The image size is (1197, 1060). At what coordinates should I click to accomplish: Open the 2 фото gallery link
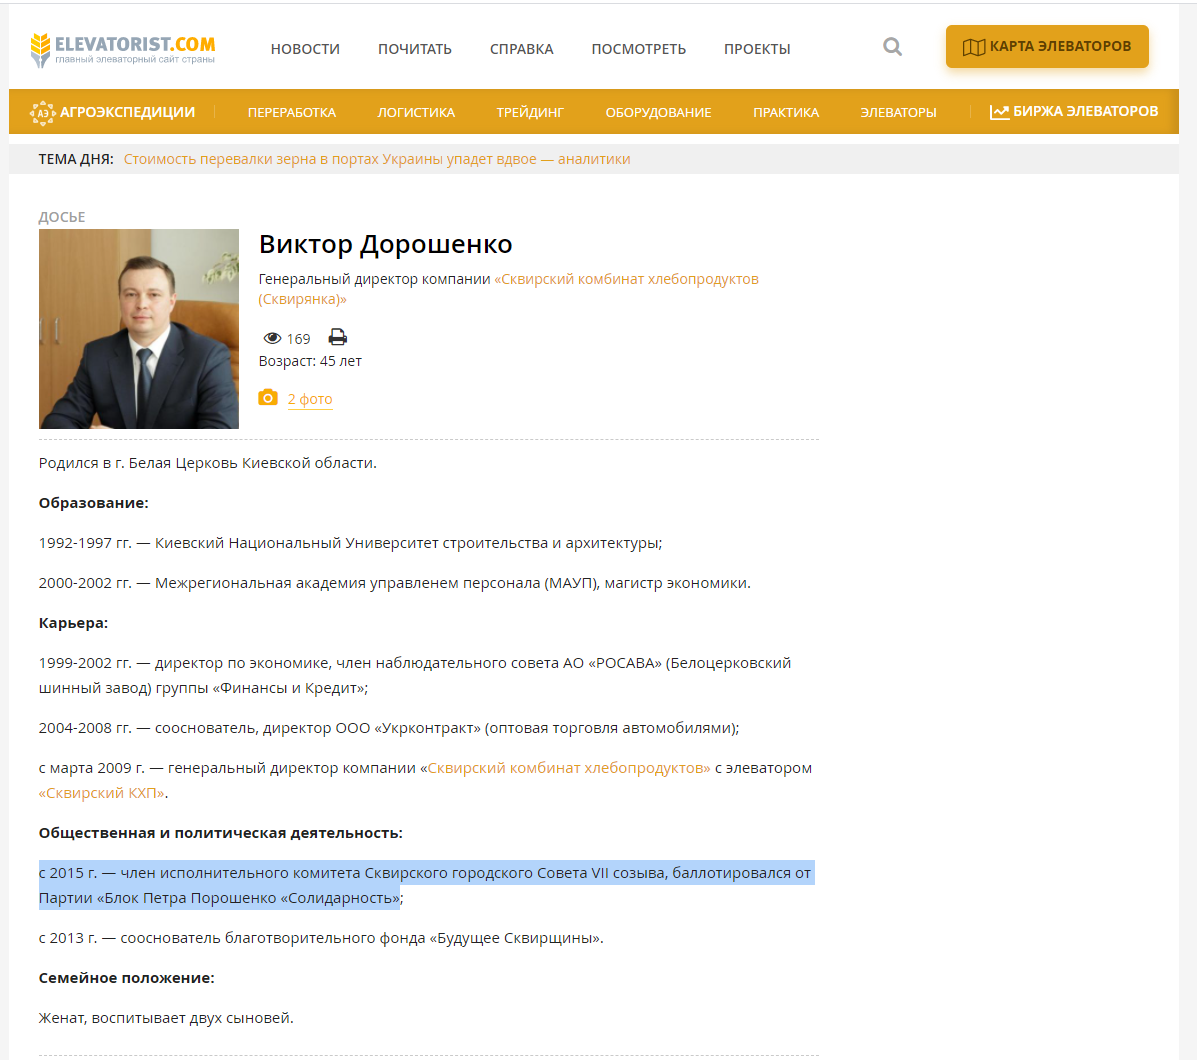[310, 398]
